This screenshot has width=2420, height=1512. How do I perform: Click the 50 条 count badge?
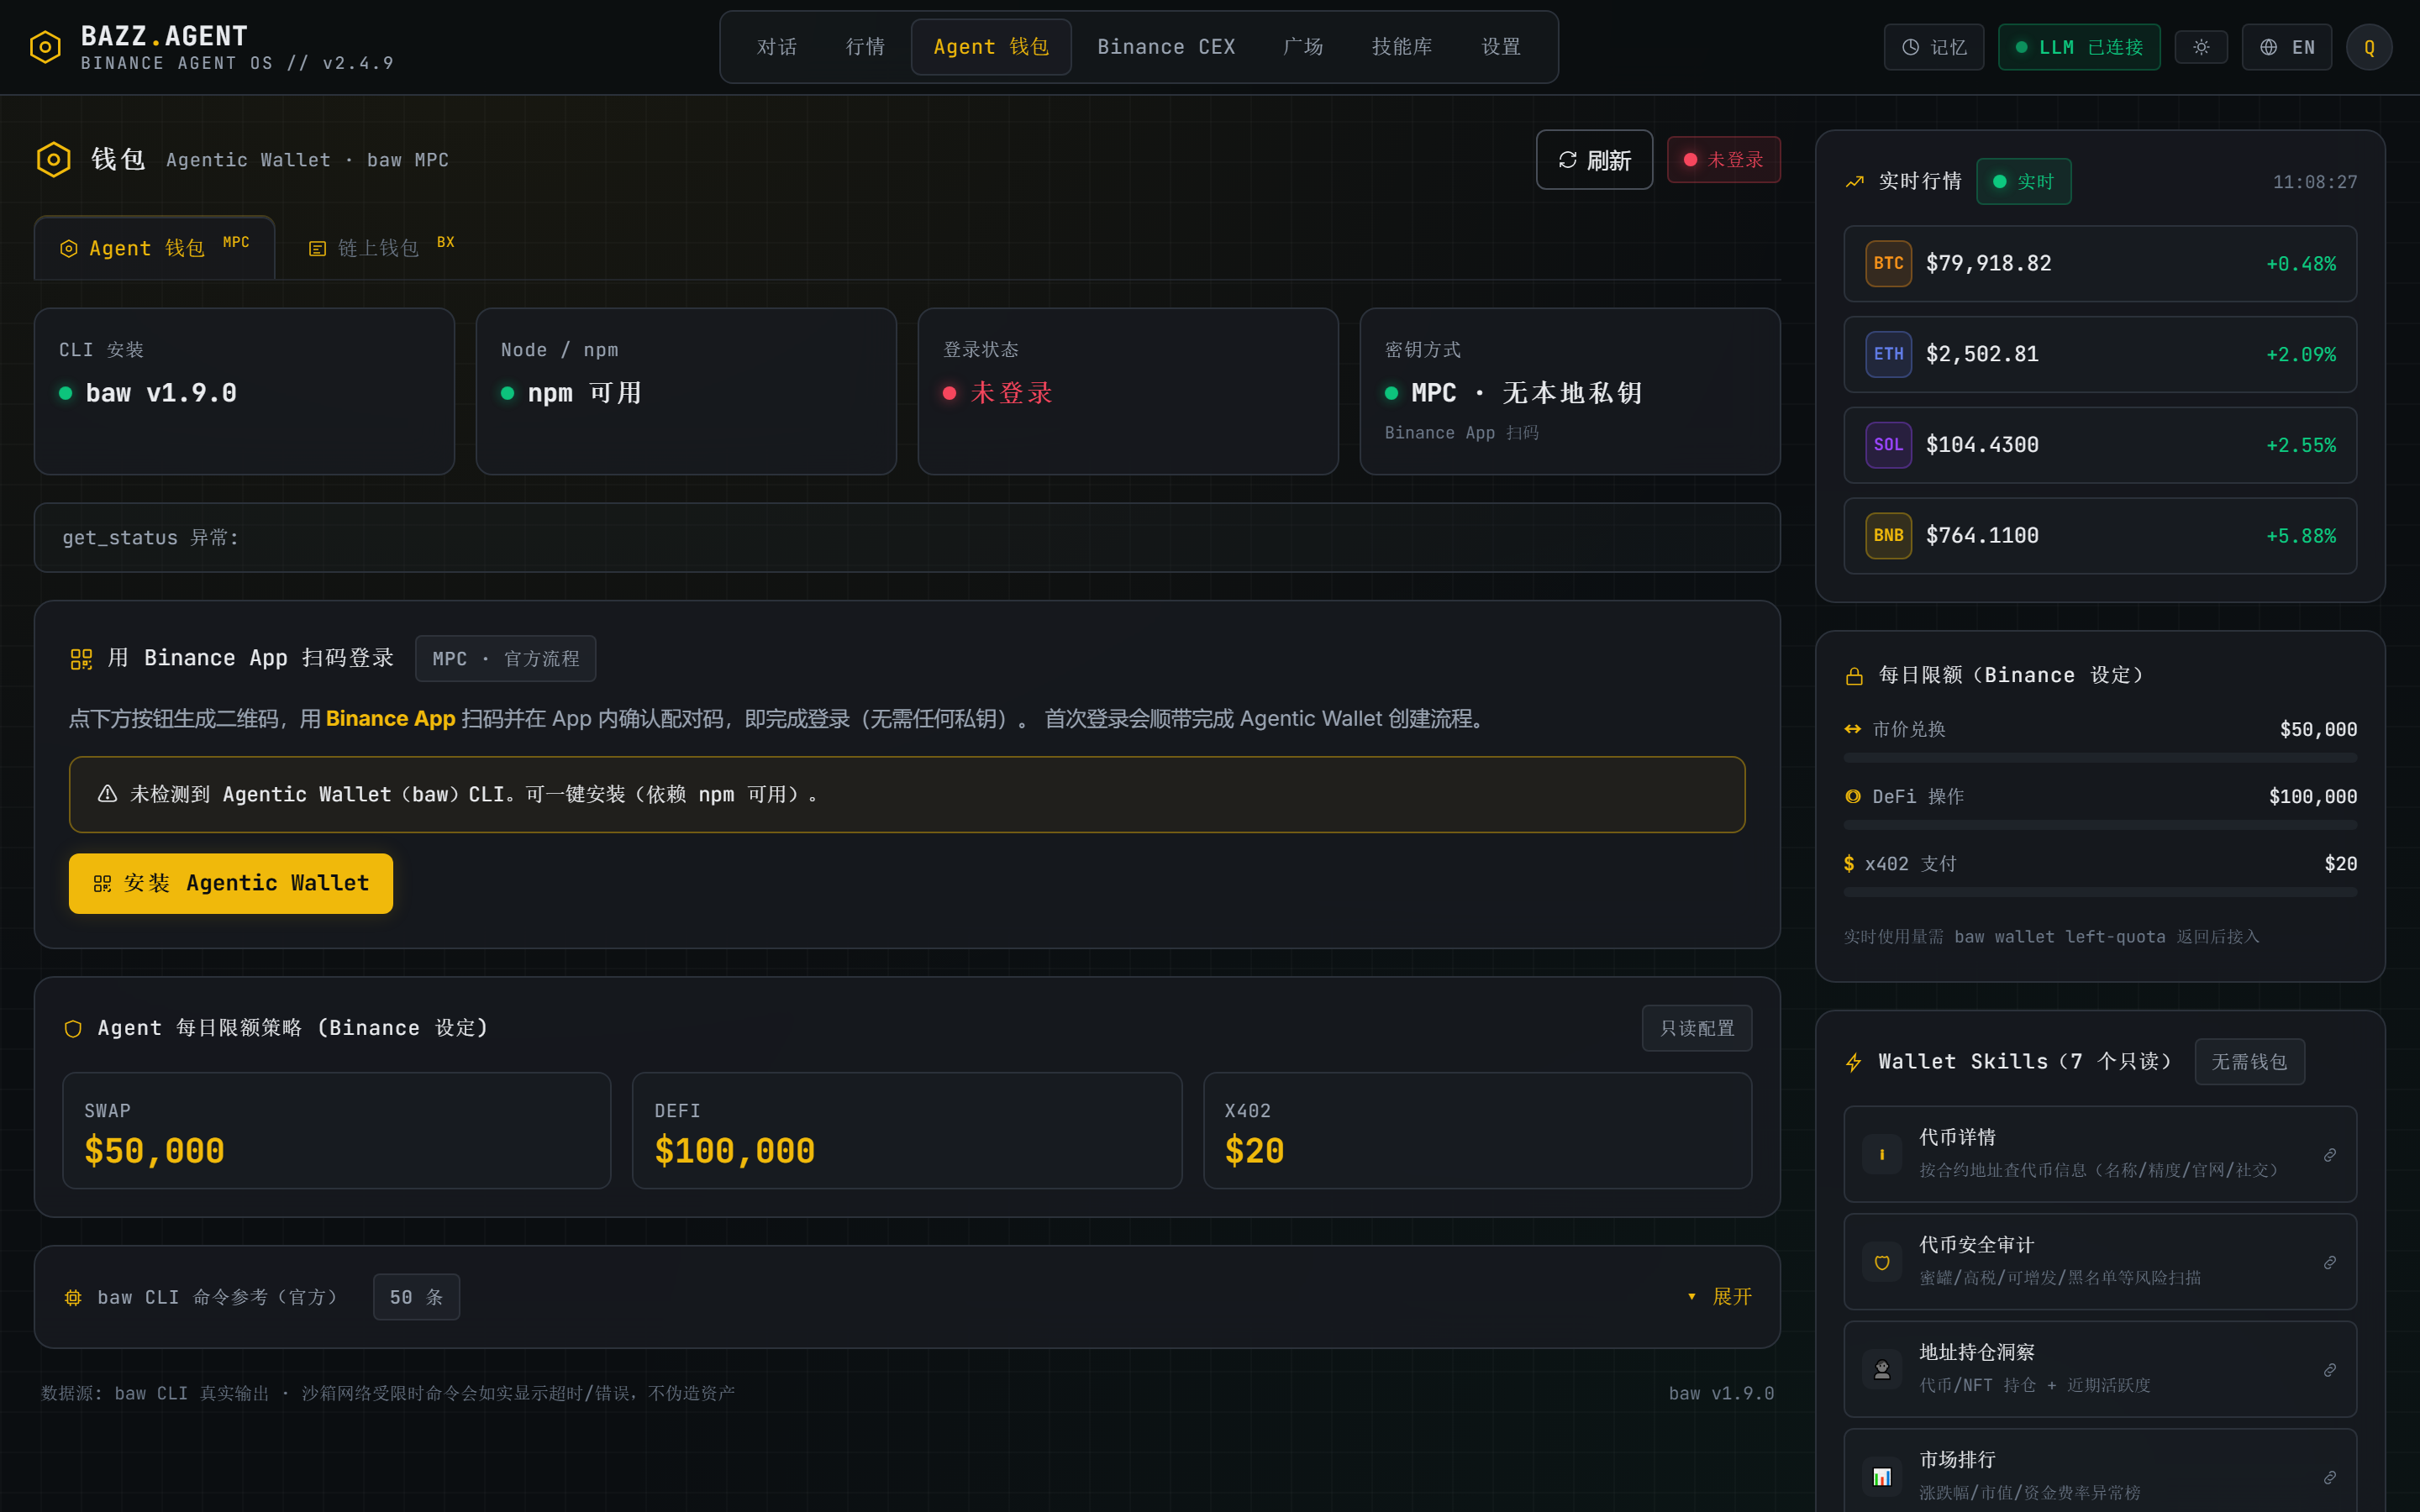pos(416,1297)
